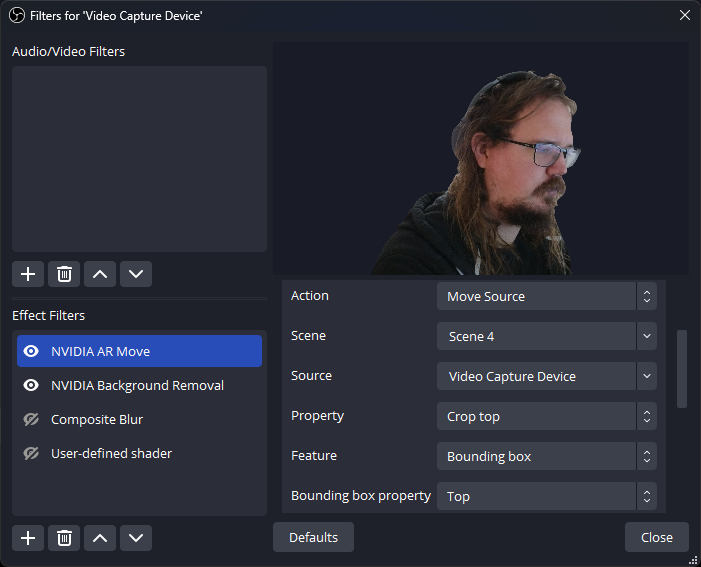Click the 'Scene' label
The width and height of the screenshot is (701, 567).
click(x=308, y=335)
